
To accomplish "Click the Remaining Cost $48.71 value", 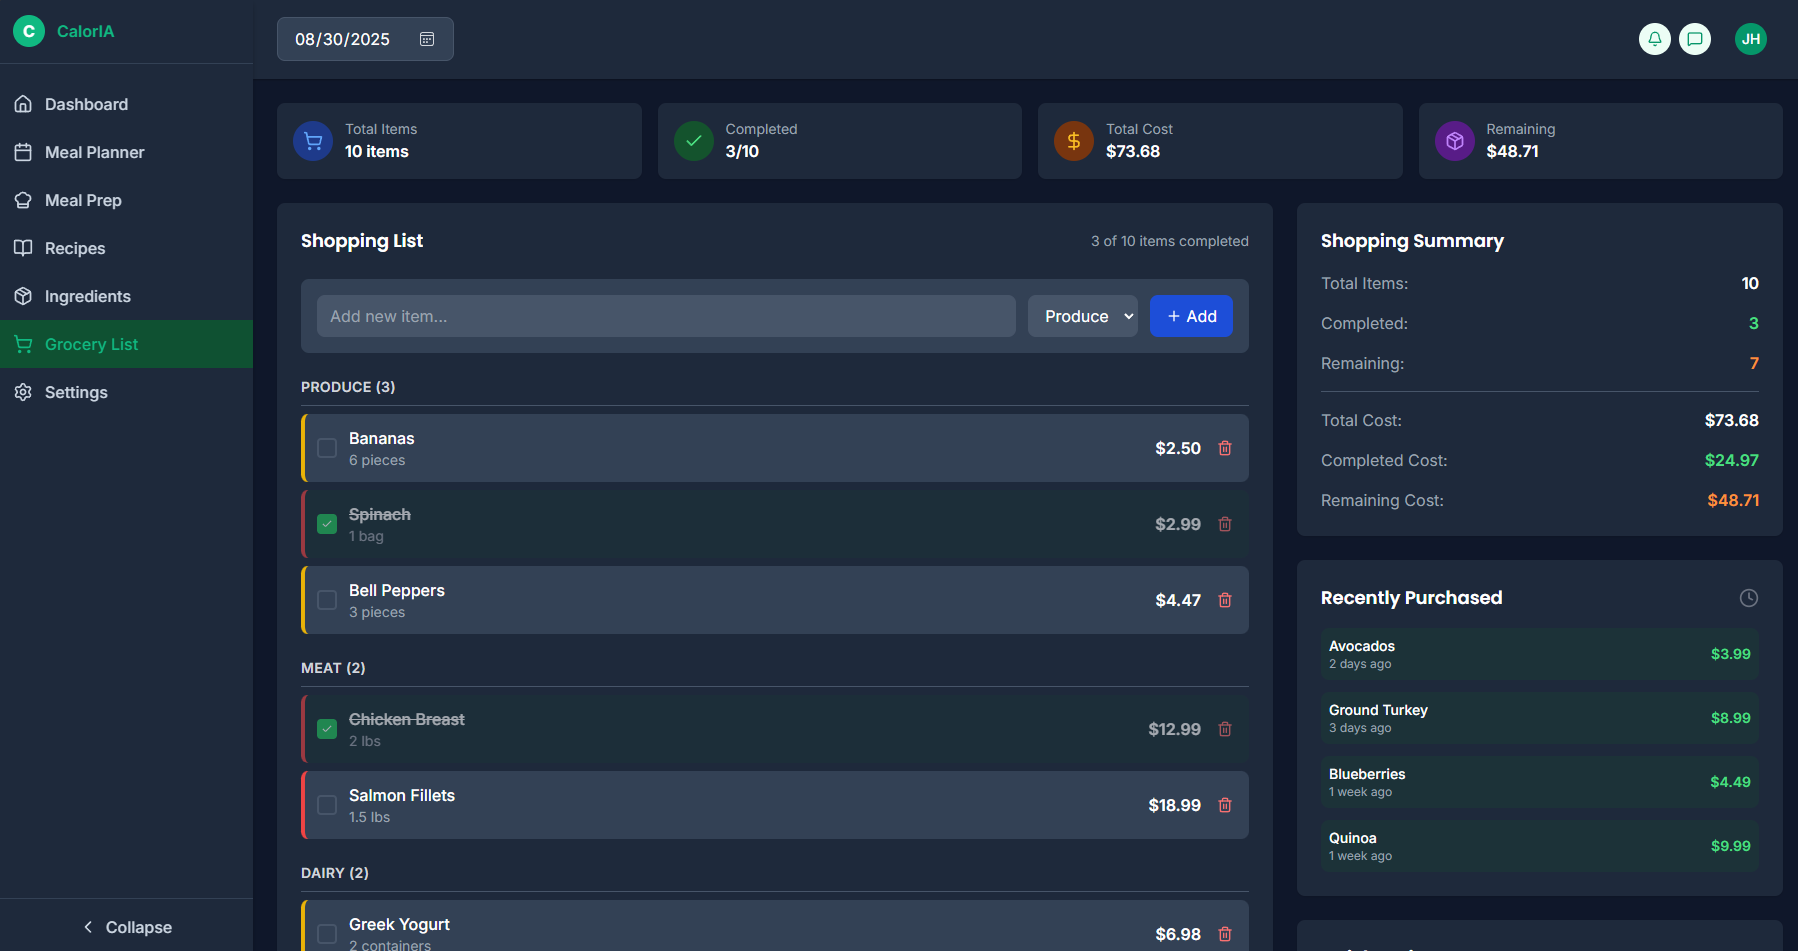I will coord(1733,500).
